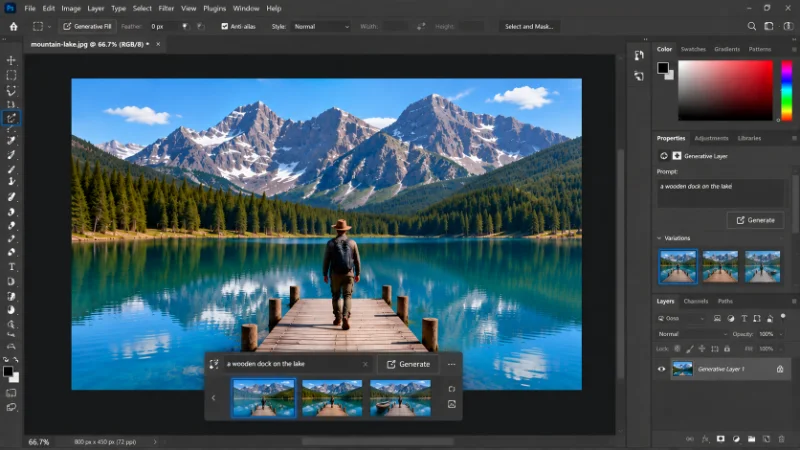The image size is (800, 450).
Task: Toggle lock transparent pixels
Action: [677, 349]
